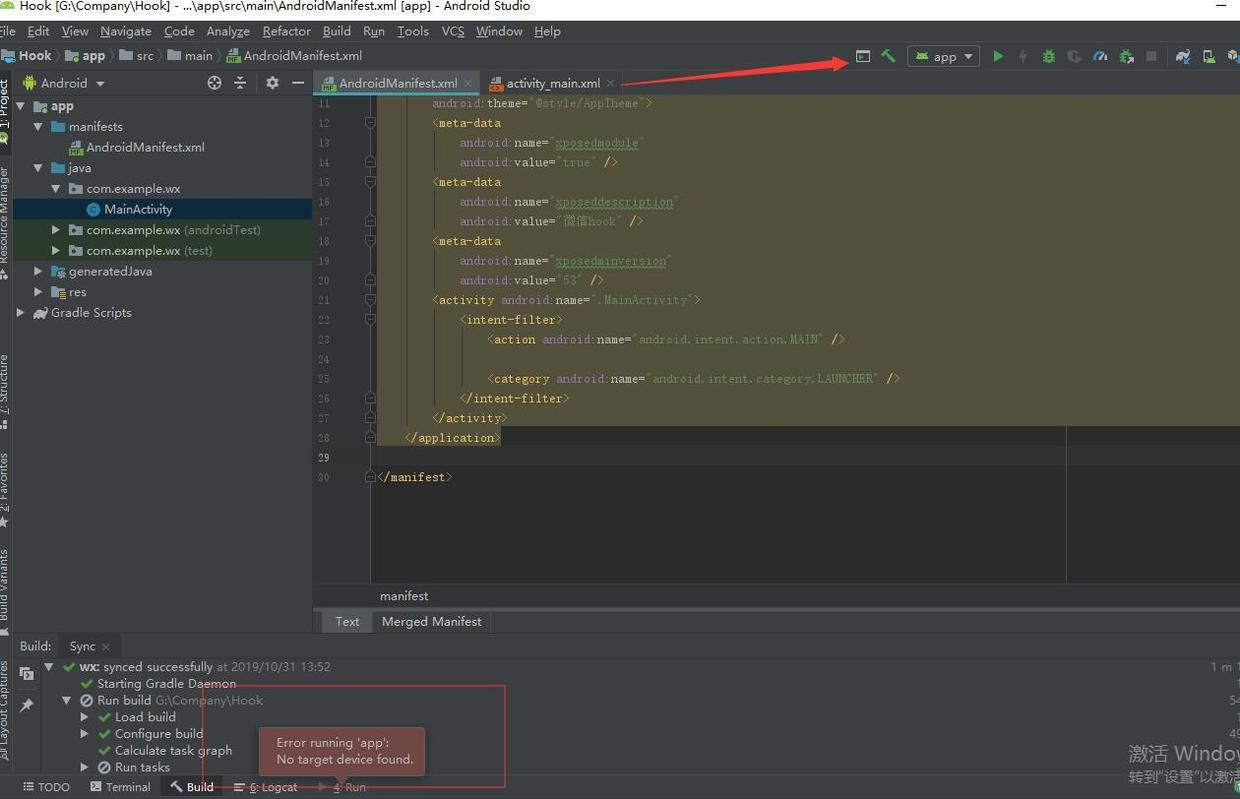Open the Profile app gauge icon
Viewport: 1240px width, 799px height.
(x=1100, y=57)
